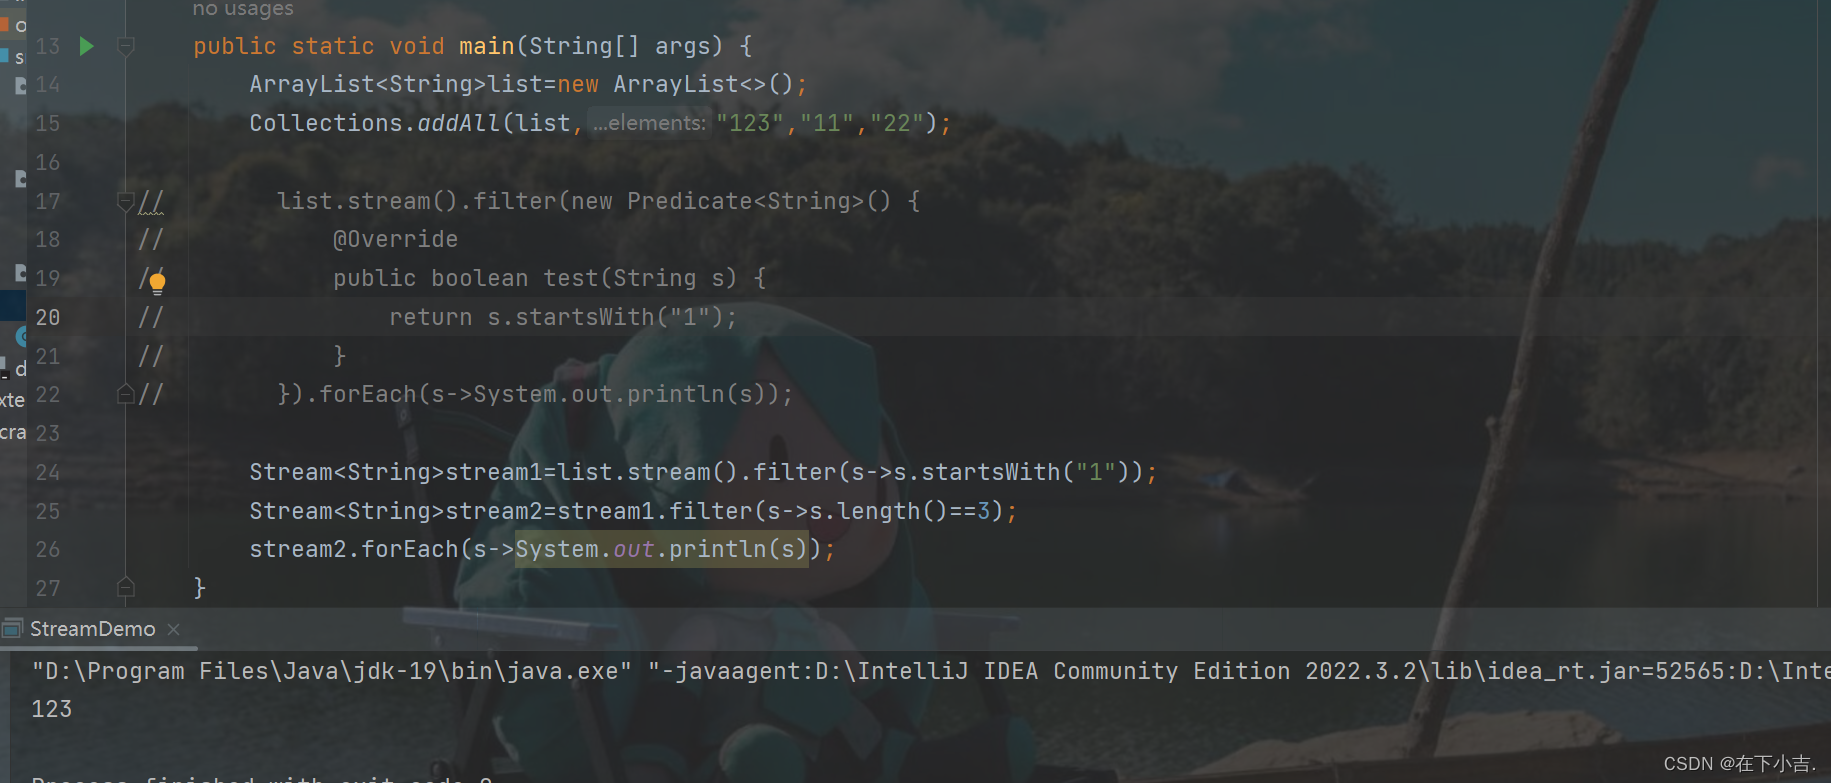
Task: Click line number 16 in the gutter
Action: (48, 162)
